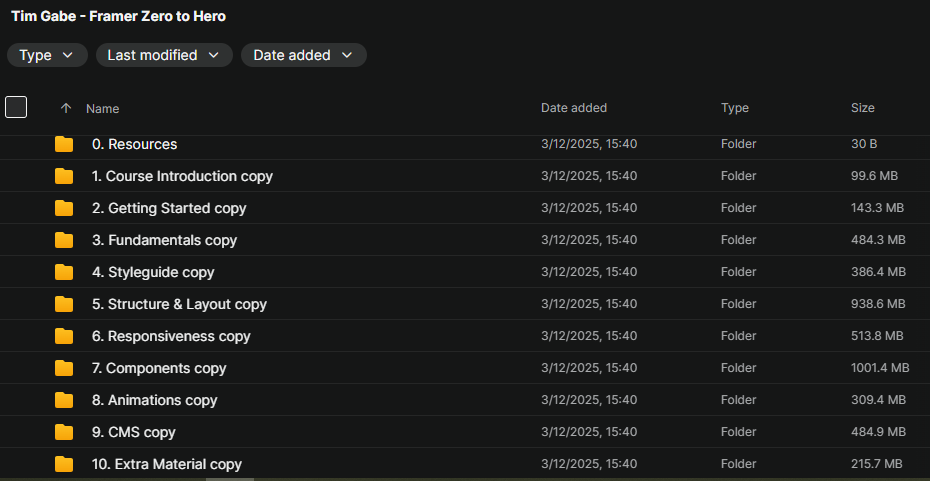Image resolution: width=930 pixels, height=481 pixels.
Task: Click the folder icon for 8. Animations copy
Action: point(64,400)
